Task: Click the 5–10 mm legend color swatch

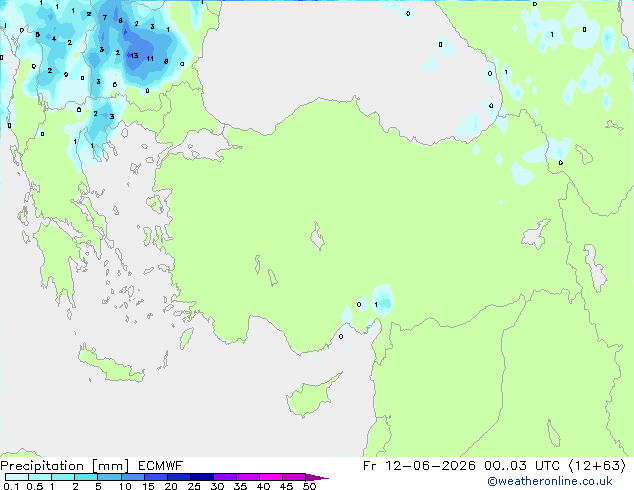Action: click(109, 477)
